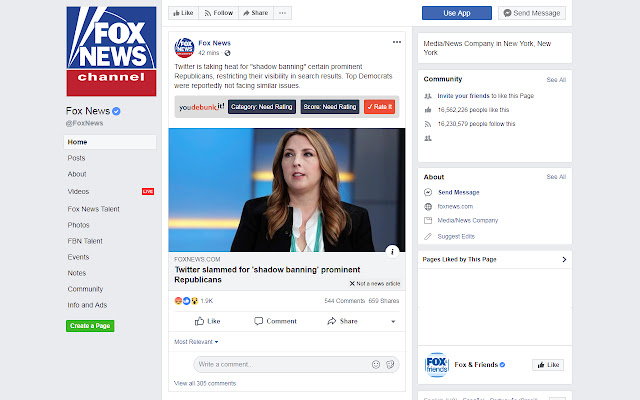
Task: Click View all 305 comments link
Action: point(205,383)
